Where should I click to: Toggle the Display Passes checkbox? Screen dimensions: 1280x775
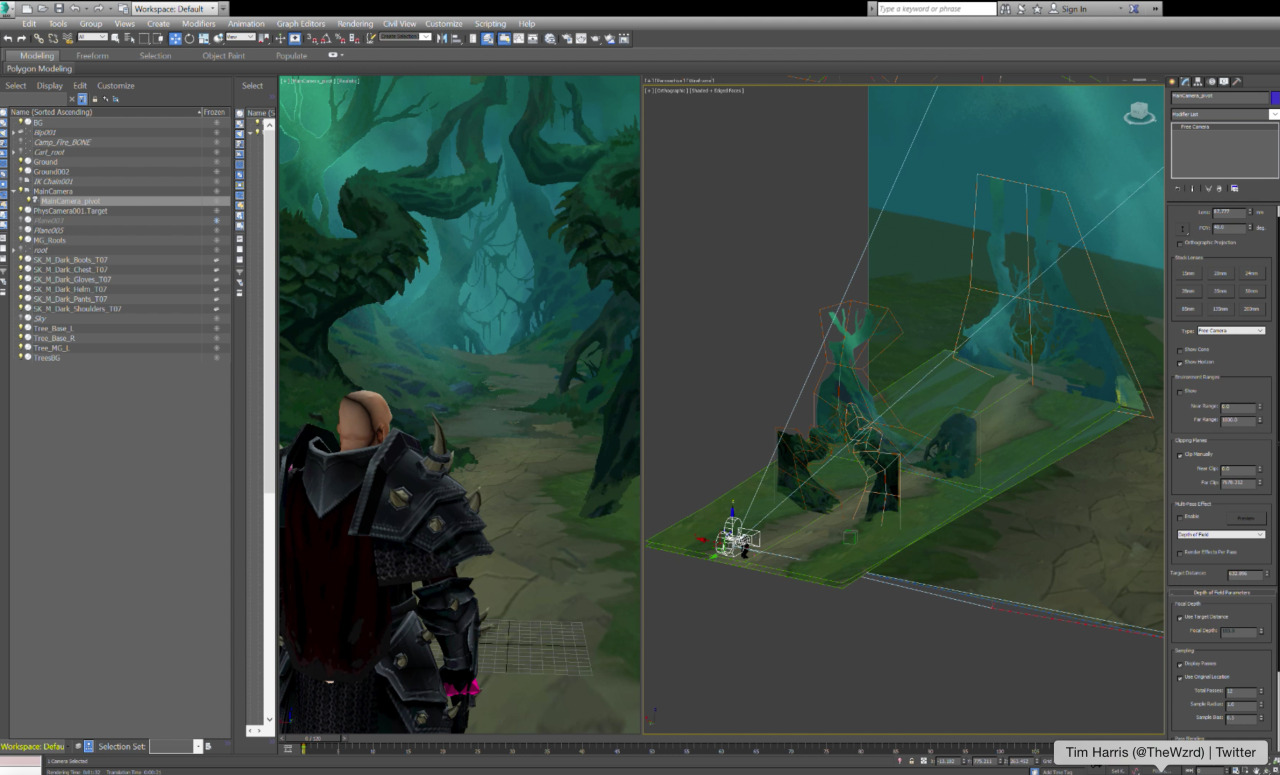(1180, 665)
